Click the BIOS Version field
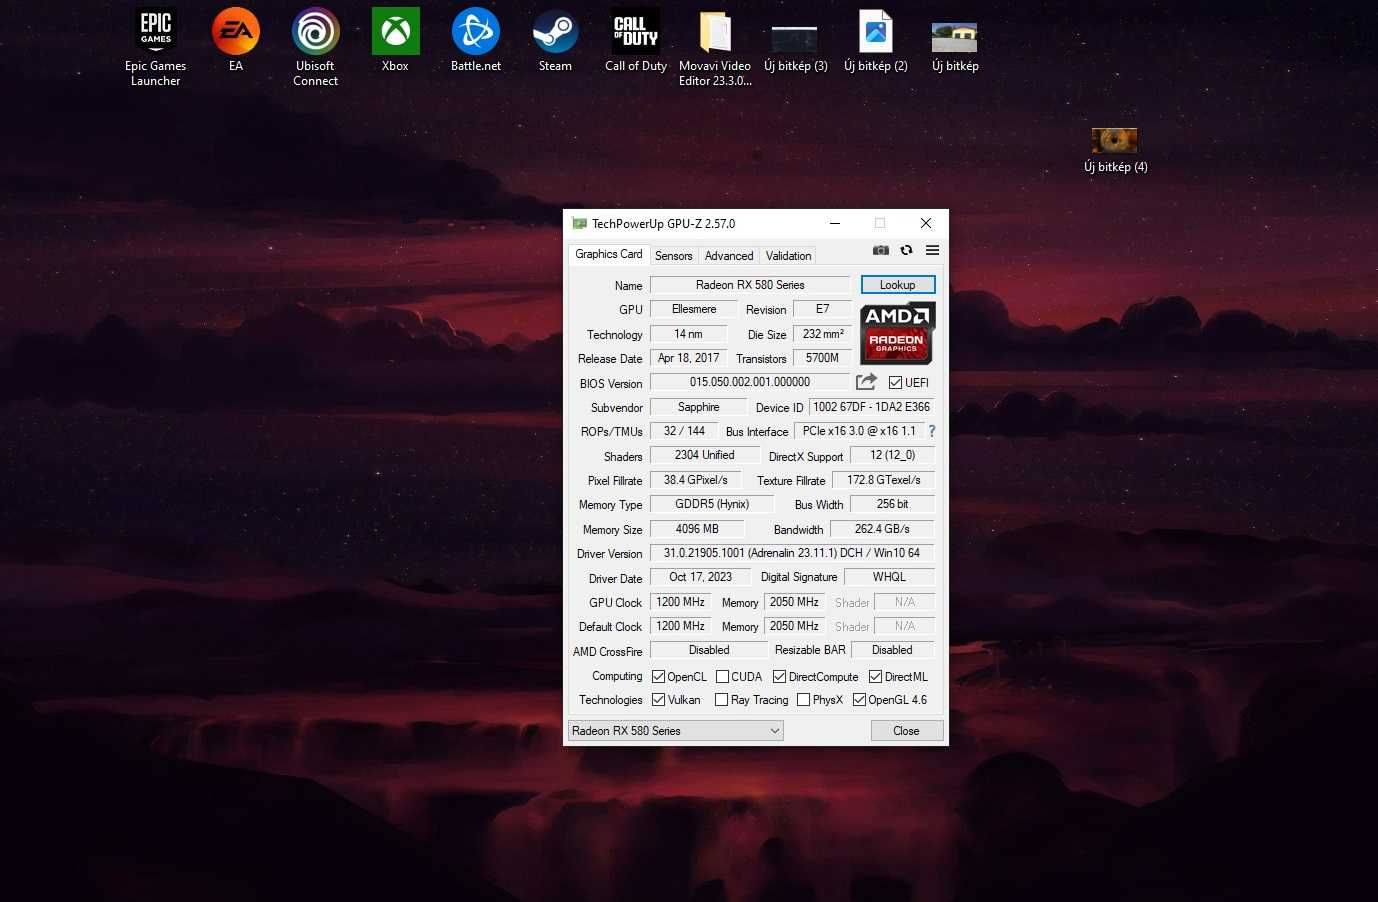Screen dimensions: 1378x902 tap(750, 382)
